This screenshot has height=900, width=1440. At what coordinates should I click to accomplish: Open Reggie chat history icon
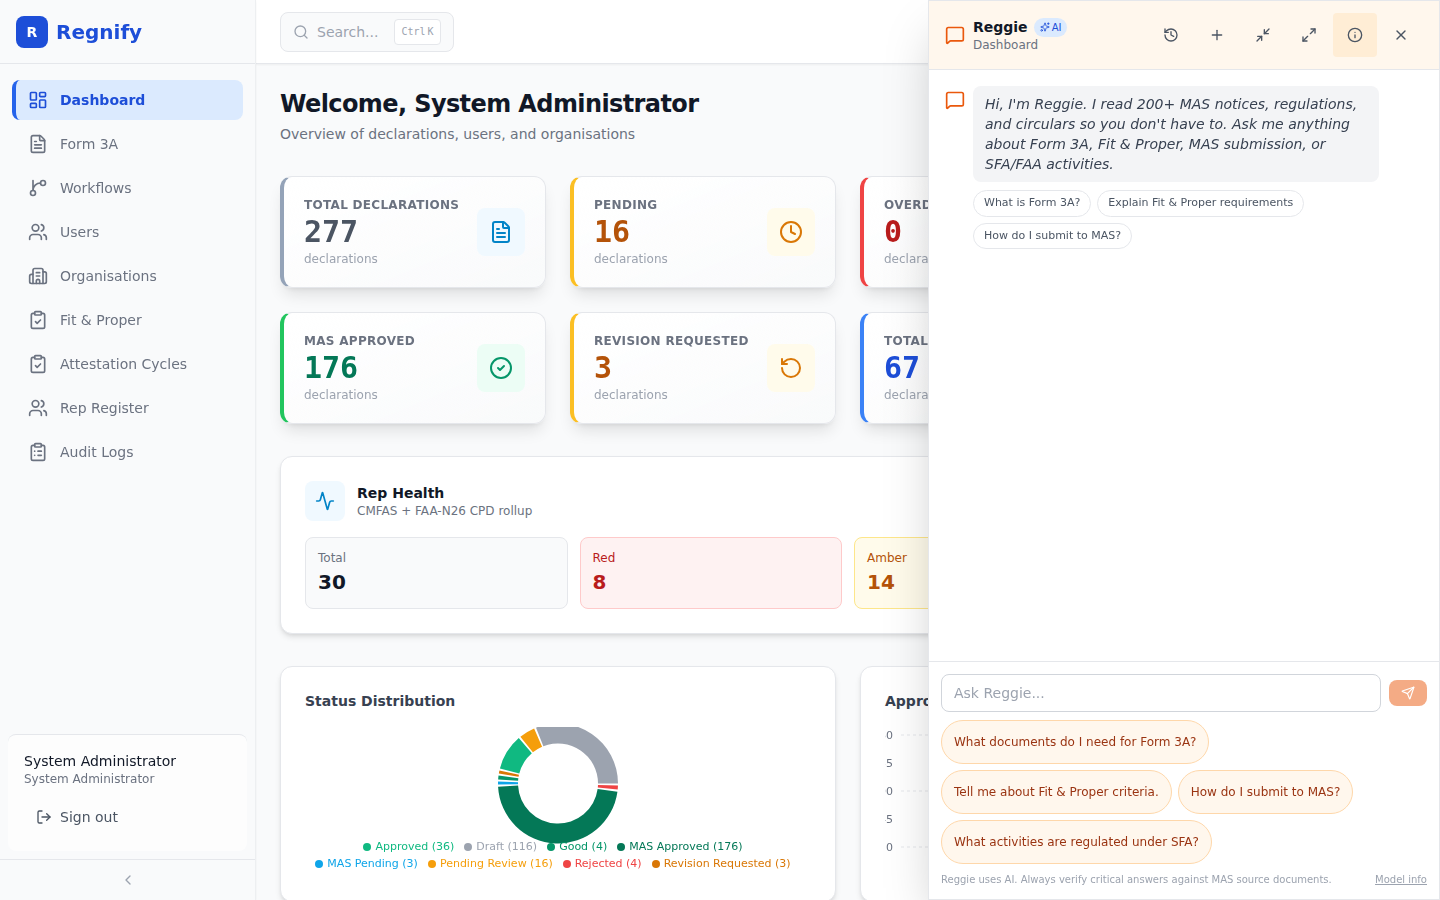tap(1171, 35)
